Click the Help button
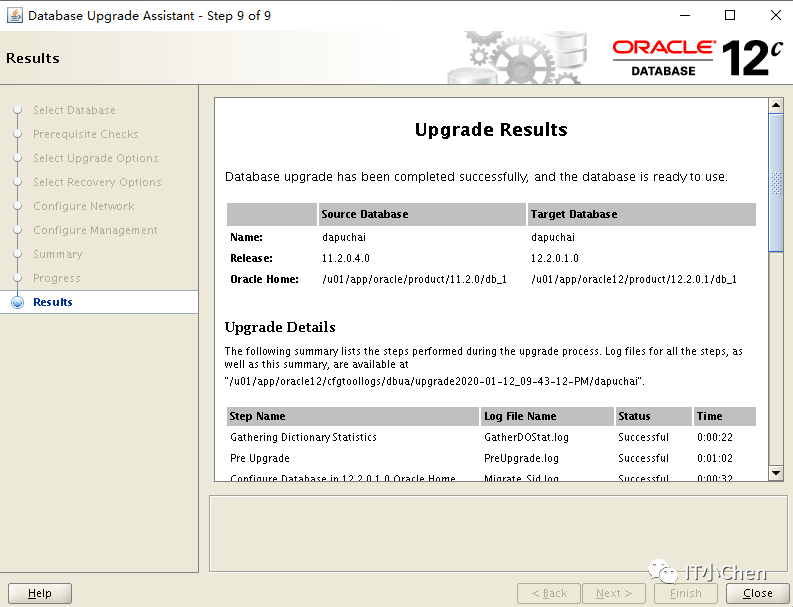Viewport: 793px width, 607px height. (40, 593)
